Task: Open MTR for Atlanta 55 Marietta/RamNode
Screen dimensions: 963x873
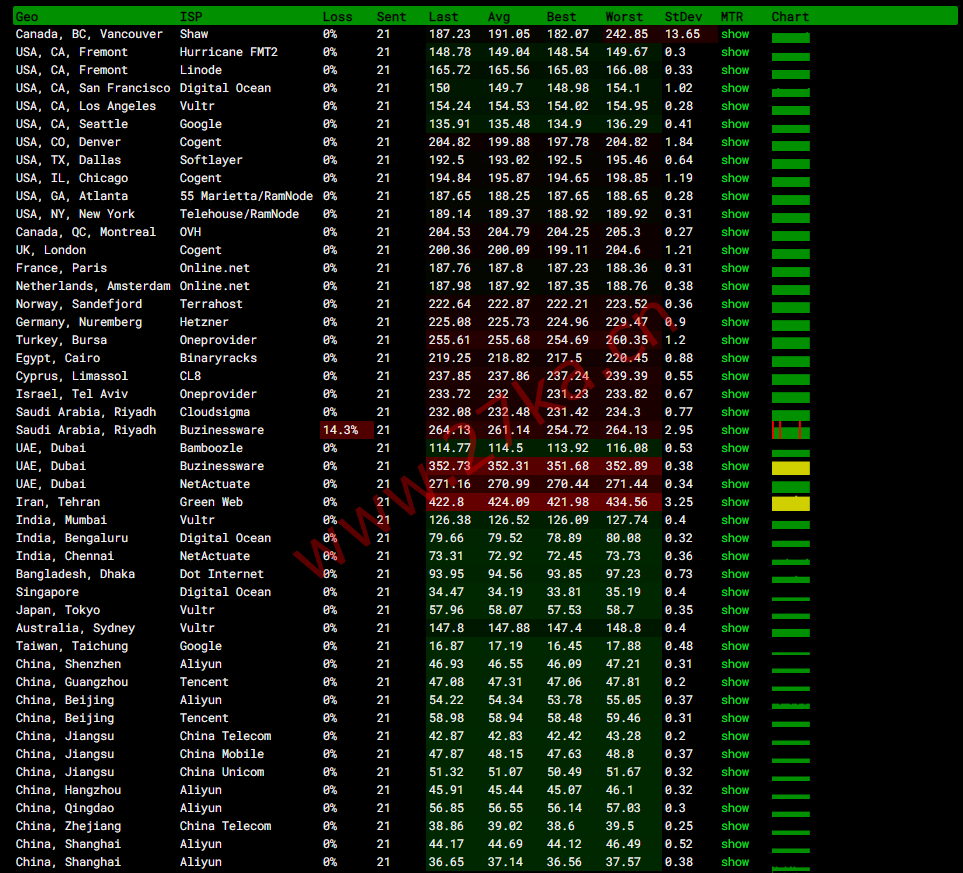Action: tap(735, 196)
